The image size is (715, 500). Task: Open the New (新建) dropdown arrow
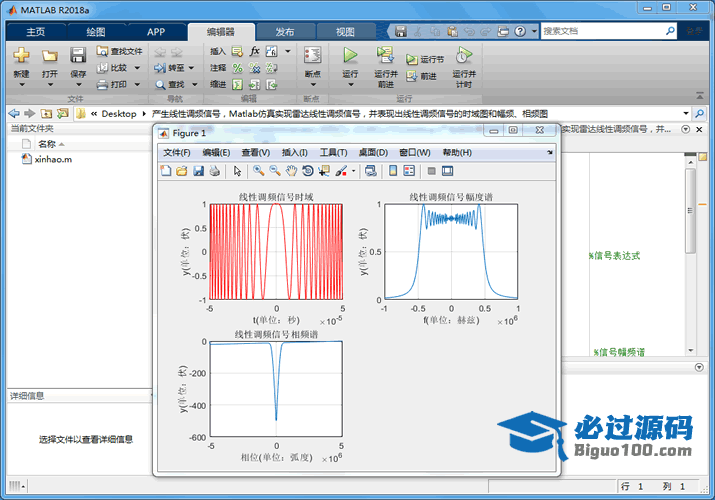coord(21,84)
